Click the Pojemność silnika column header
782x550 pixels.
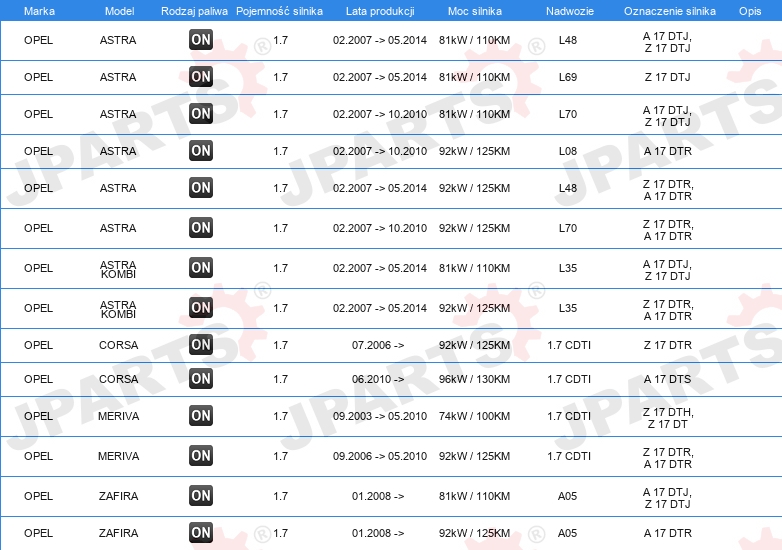pyautogui.click(x=280, y=11)
